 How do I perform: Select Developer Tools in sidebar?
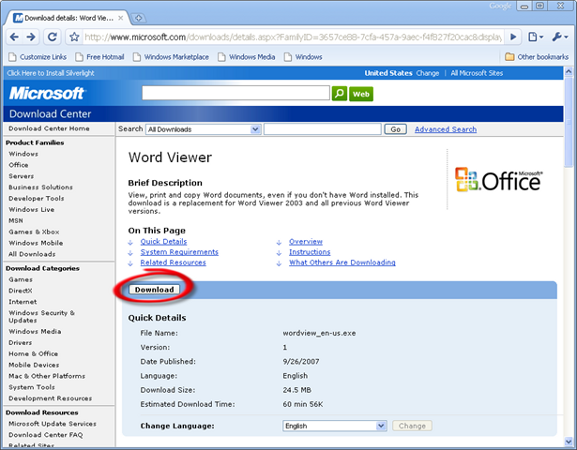(x=36, y=198)
